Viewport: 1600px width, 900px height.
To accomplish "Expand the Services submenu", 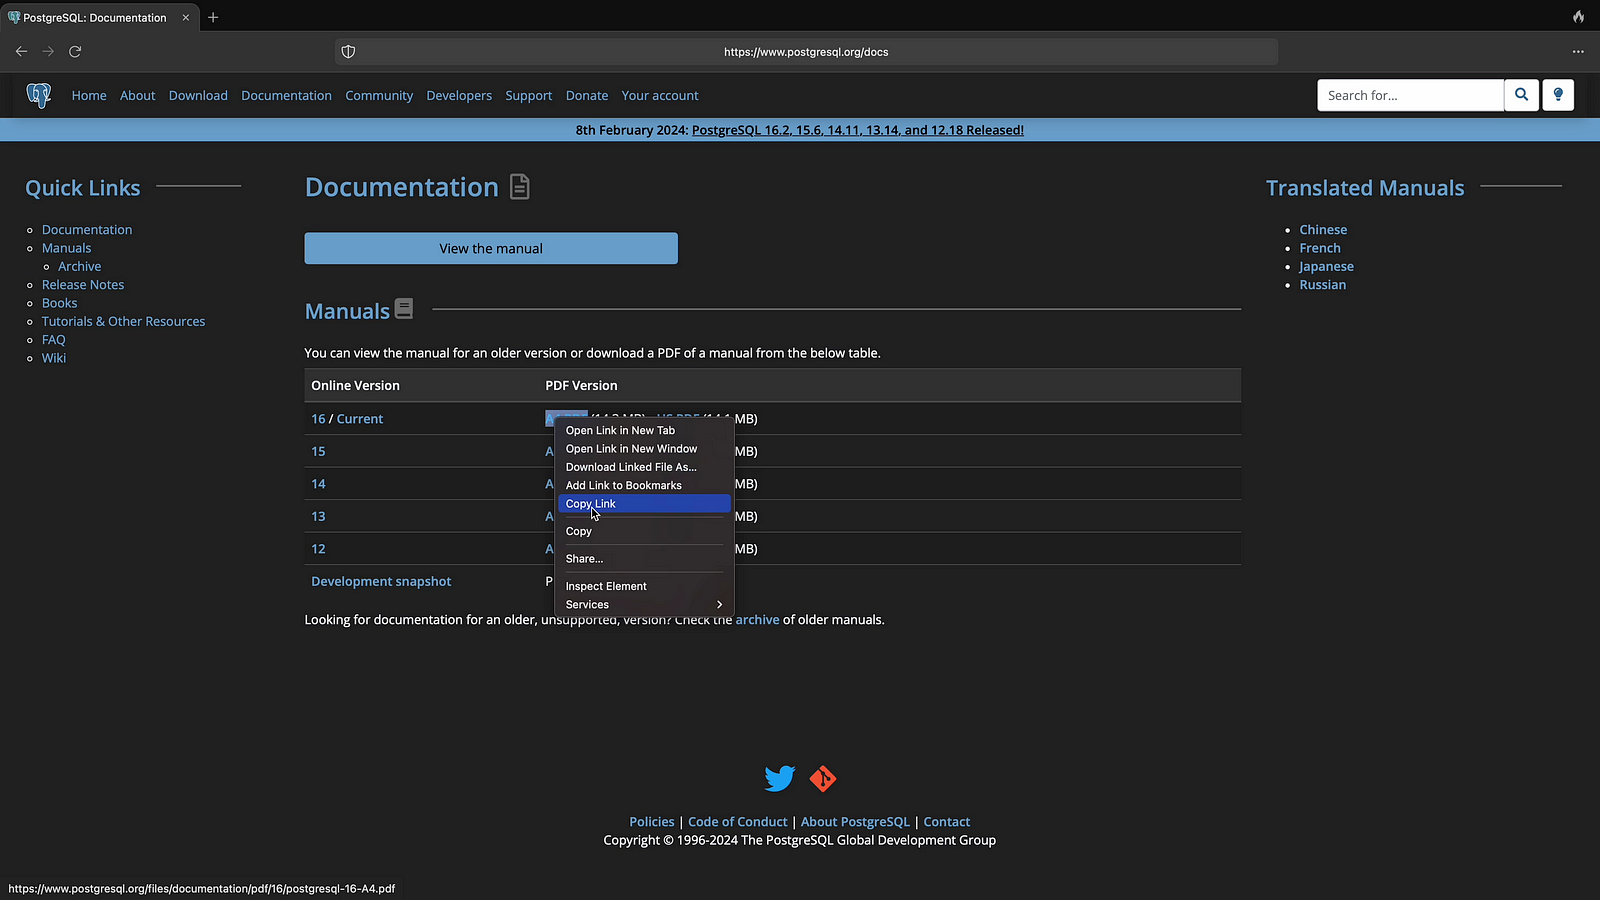I will coord(643,605).
